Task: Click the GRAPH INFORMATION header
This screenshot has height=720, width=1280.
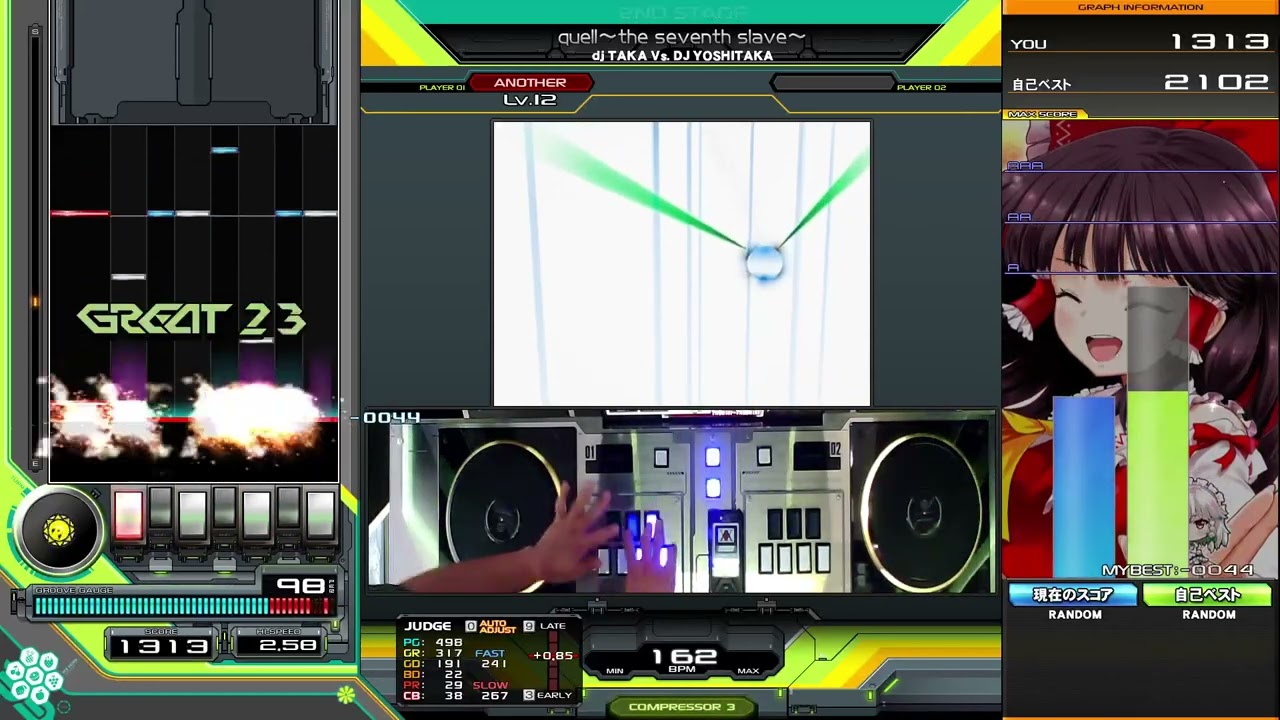Action: [x=1140, y=7]
